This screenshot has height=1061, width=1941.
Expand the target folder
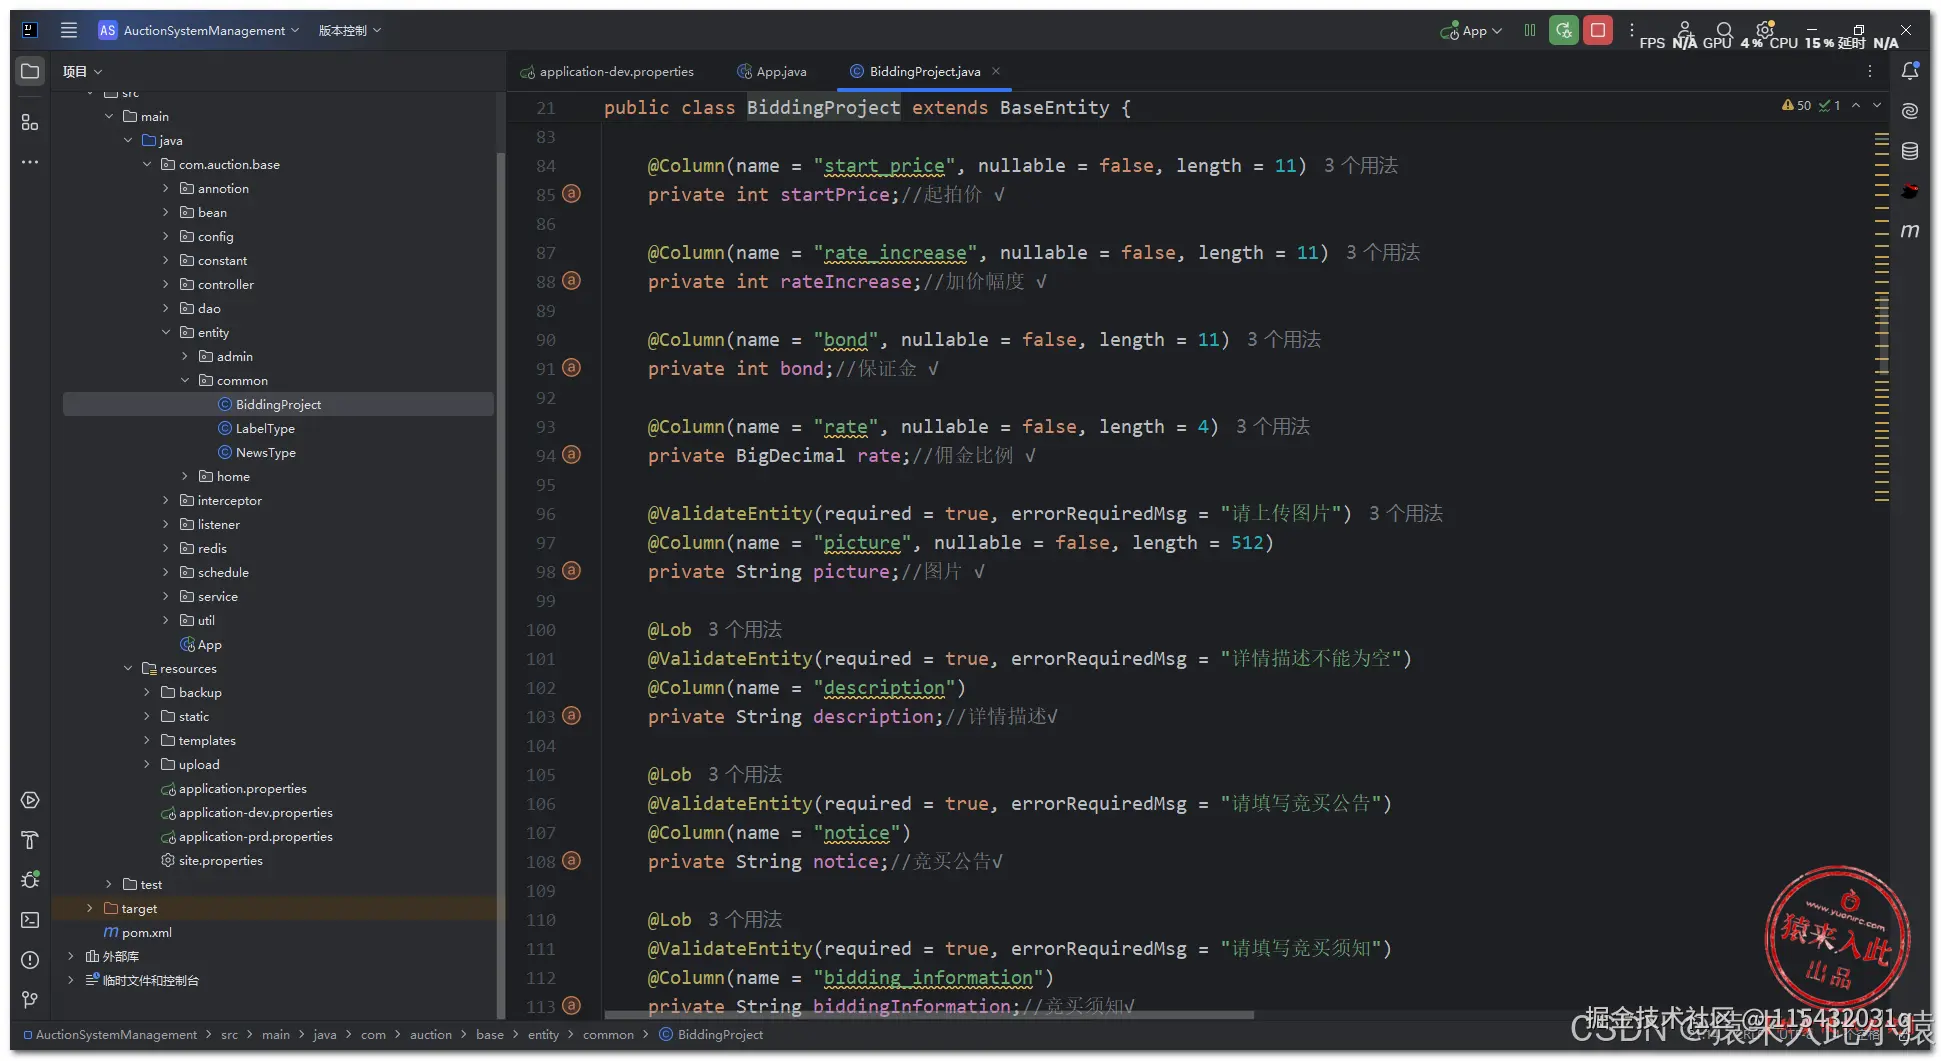pyautogui.click(x=90, y=908)
